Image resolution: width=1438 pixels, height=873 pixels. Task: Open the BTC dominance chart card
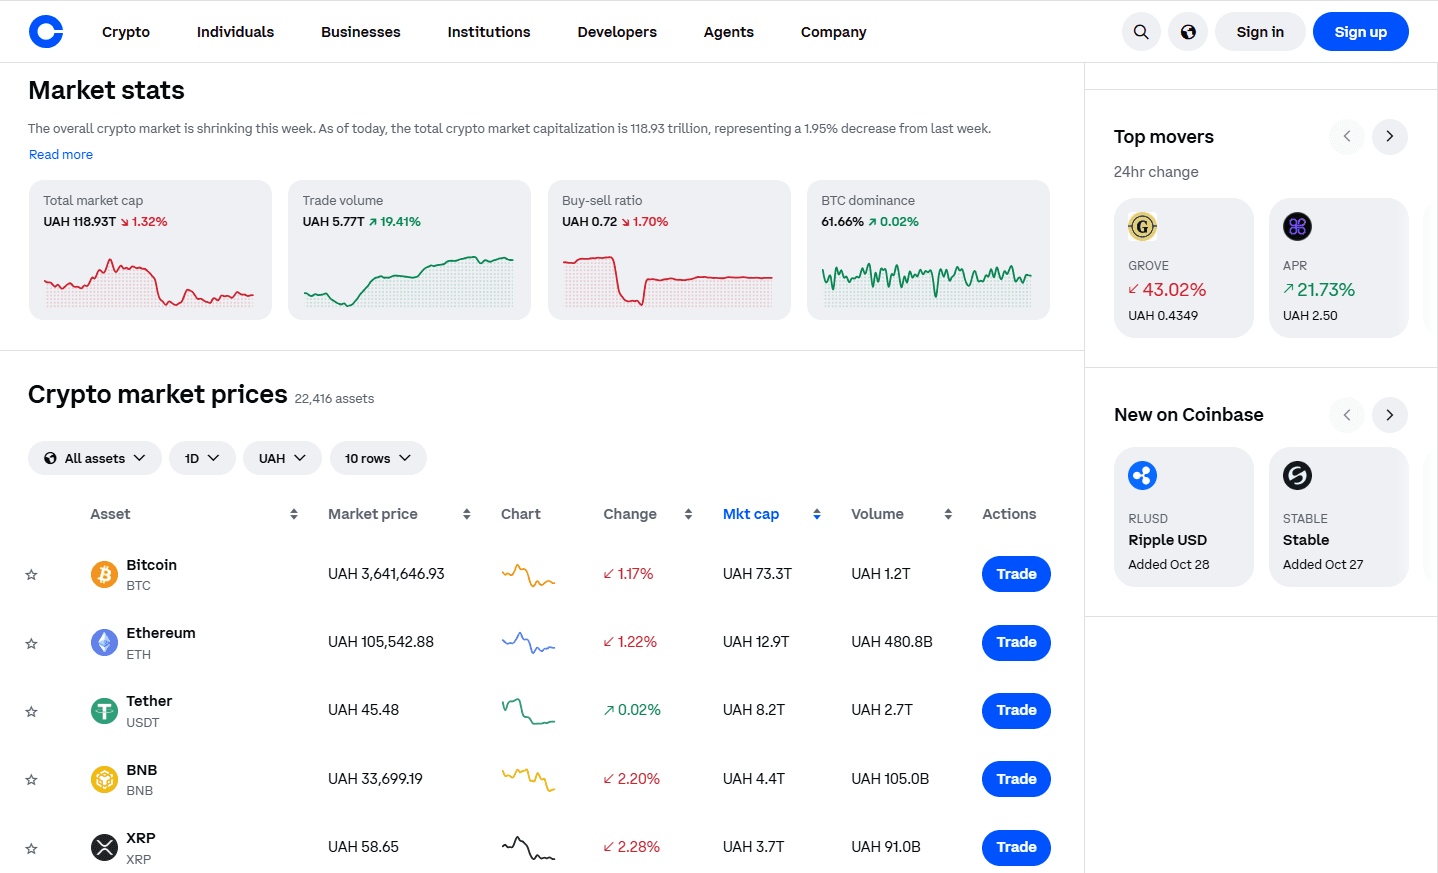point(928,250)
